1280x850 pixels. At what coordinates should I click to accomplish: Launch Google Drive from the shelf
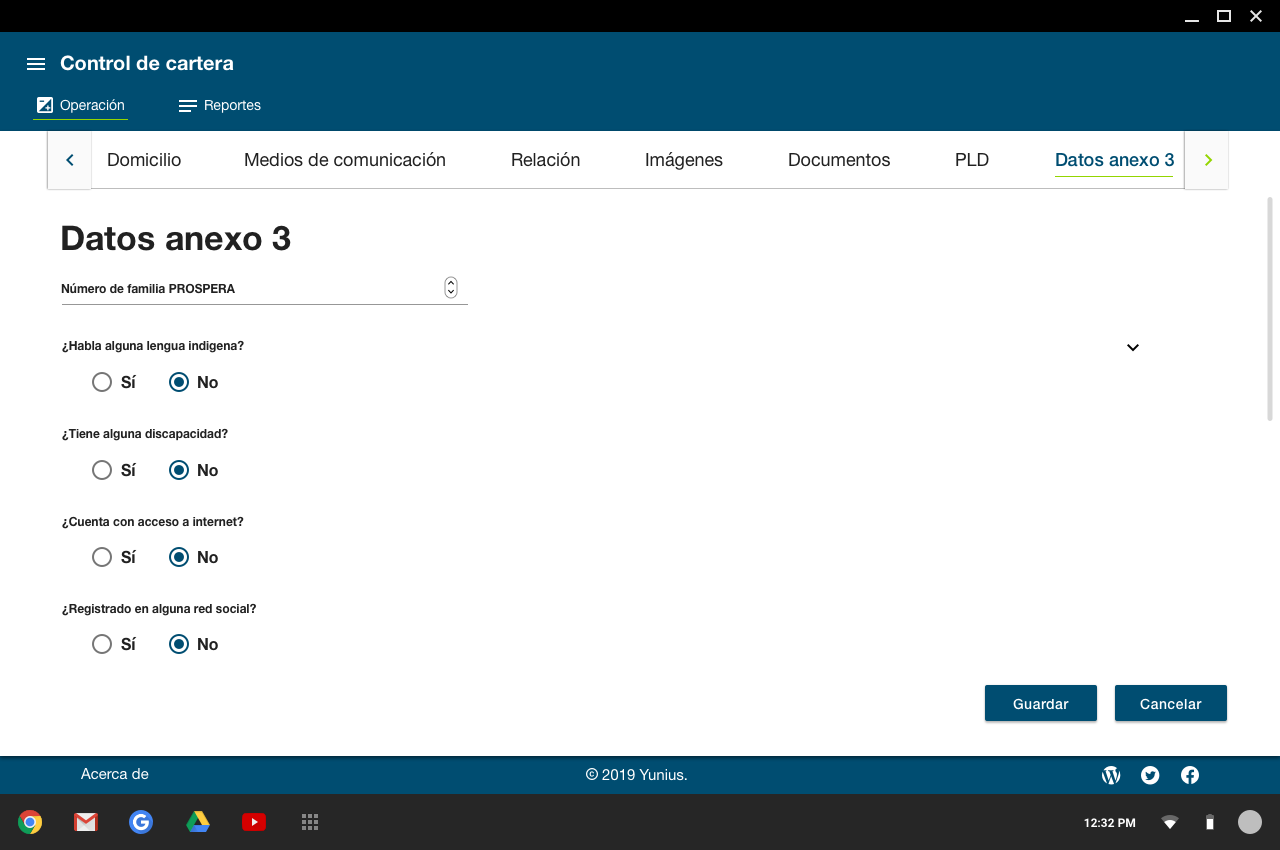coord(198,822)
